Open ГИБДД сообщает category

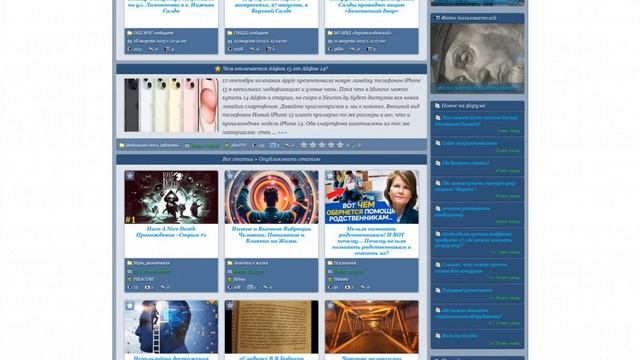[251, 33]
